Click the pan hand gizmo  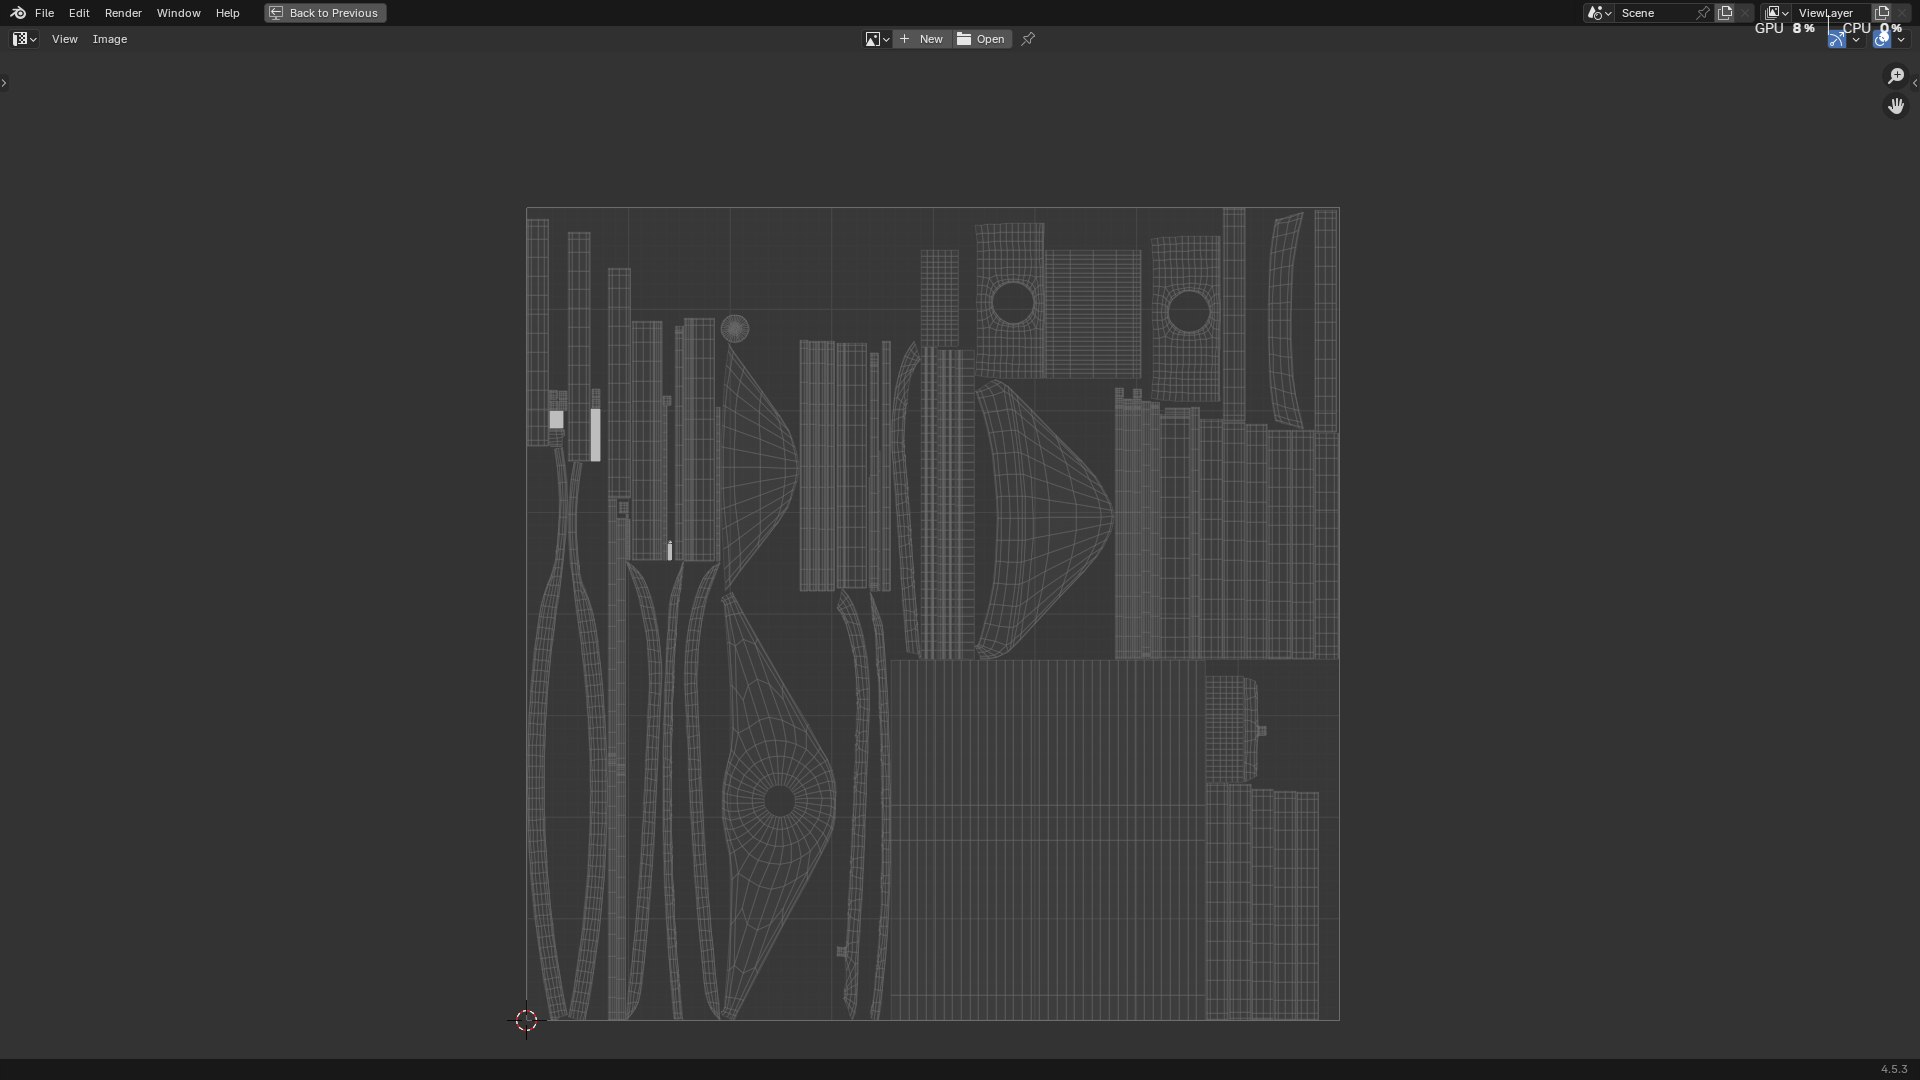(x=1896, y=106)
